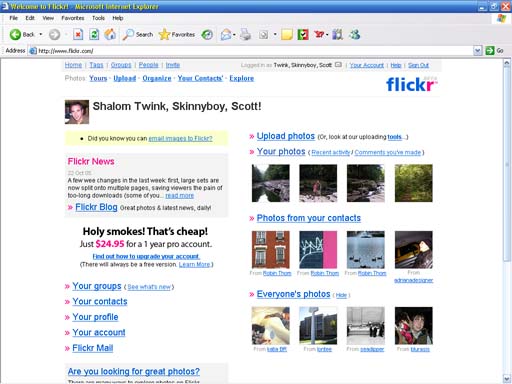Click the Upload photos heading link
Screen dimensions: 512x384
click(x=286, y=136)
